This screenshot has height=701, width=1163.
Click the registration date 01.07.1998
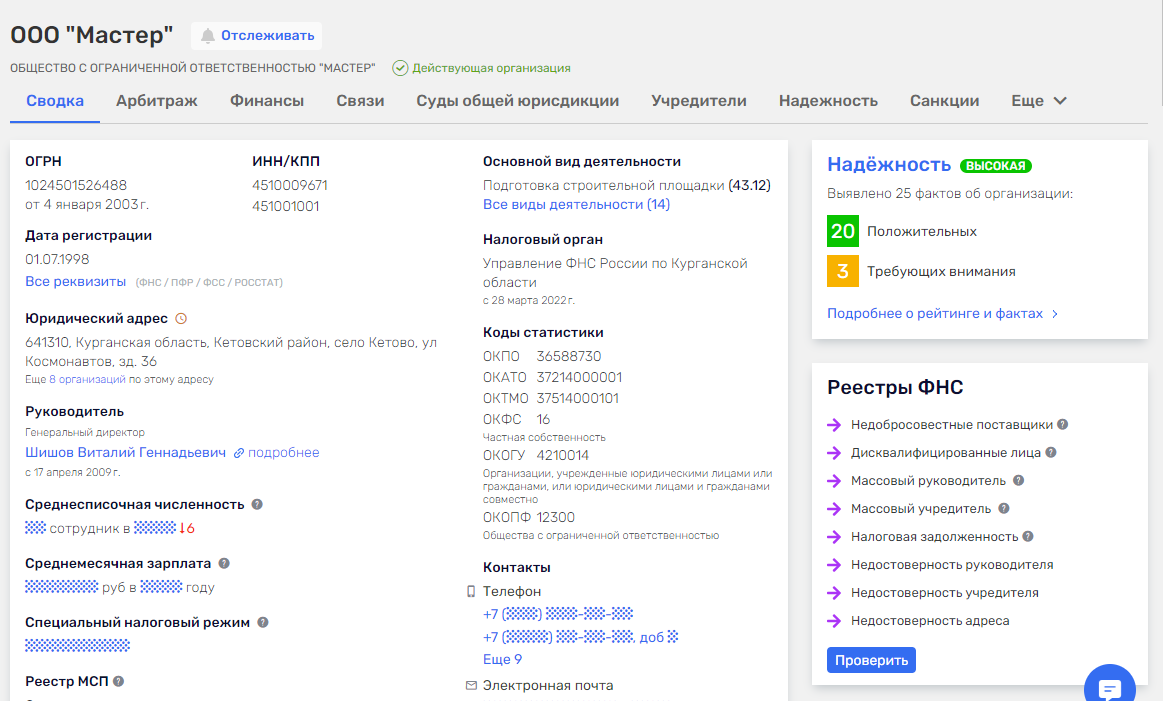click(x=57, y=260)
